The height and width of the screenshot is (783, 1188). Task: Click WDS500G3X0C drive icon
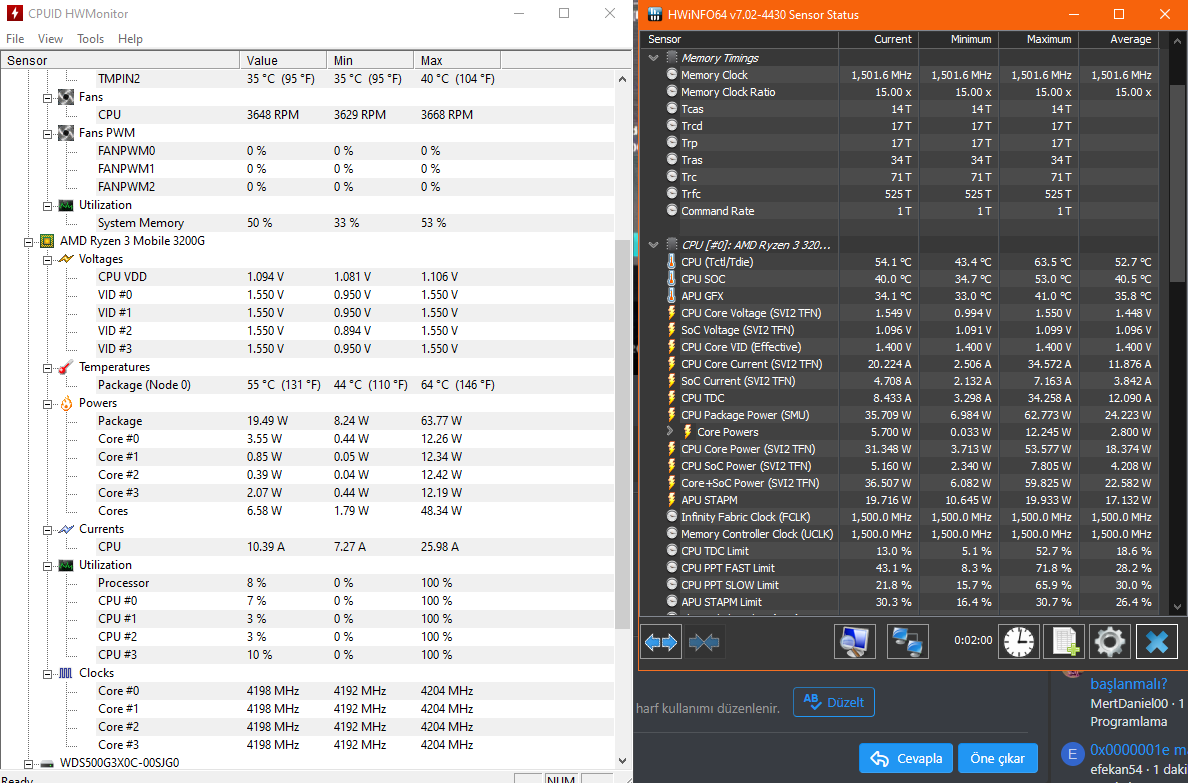point(47,763)
